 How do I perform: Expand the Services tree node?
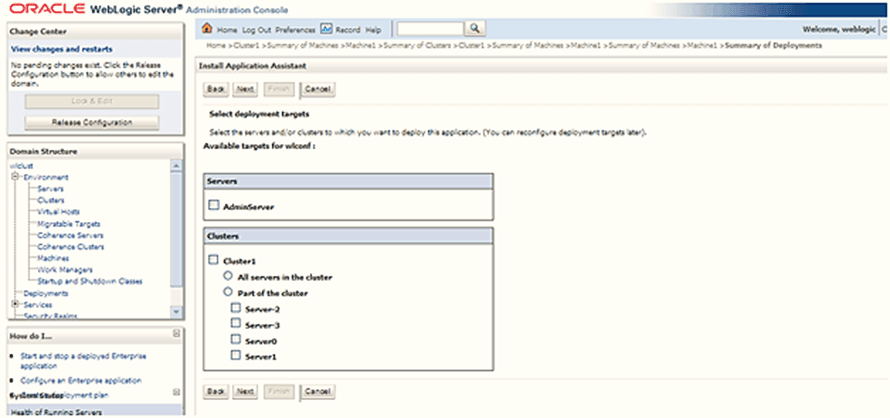point(15,304)
